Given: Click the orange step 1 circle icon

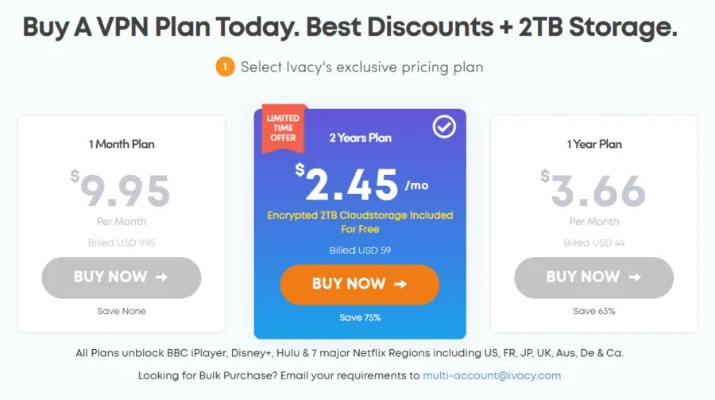Looking at the screenshot, I should pyautogui.click(x=224, y=68).
